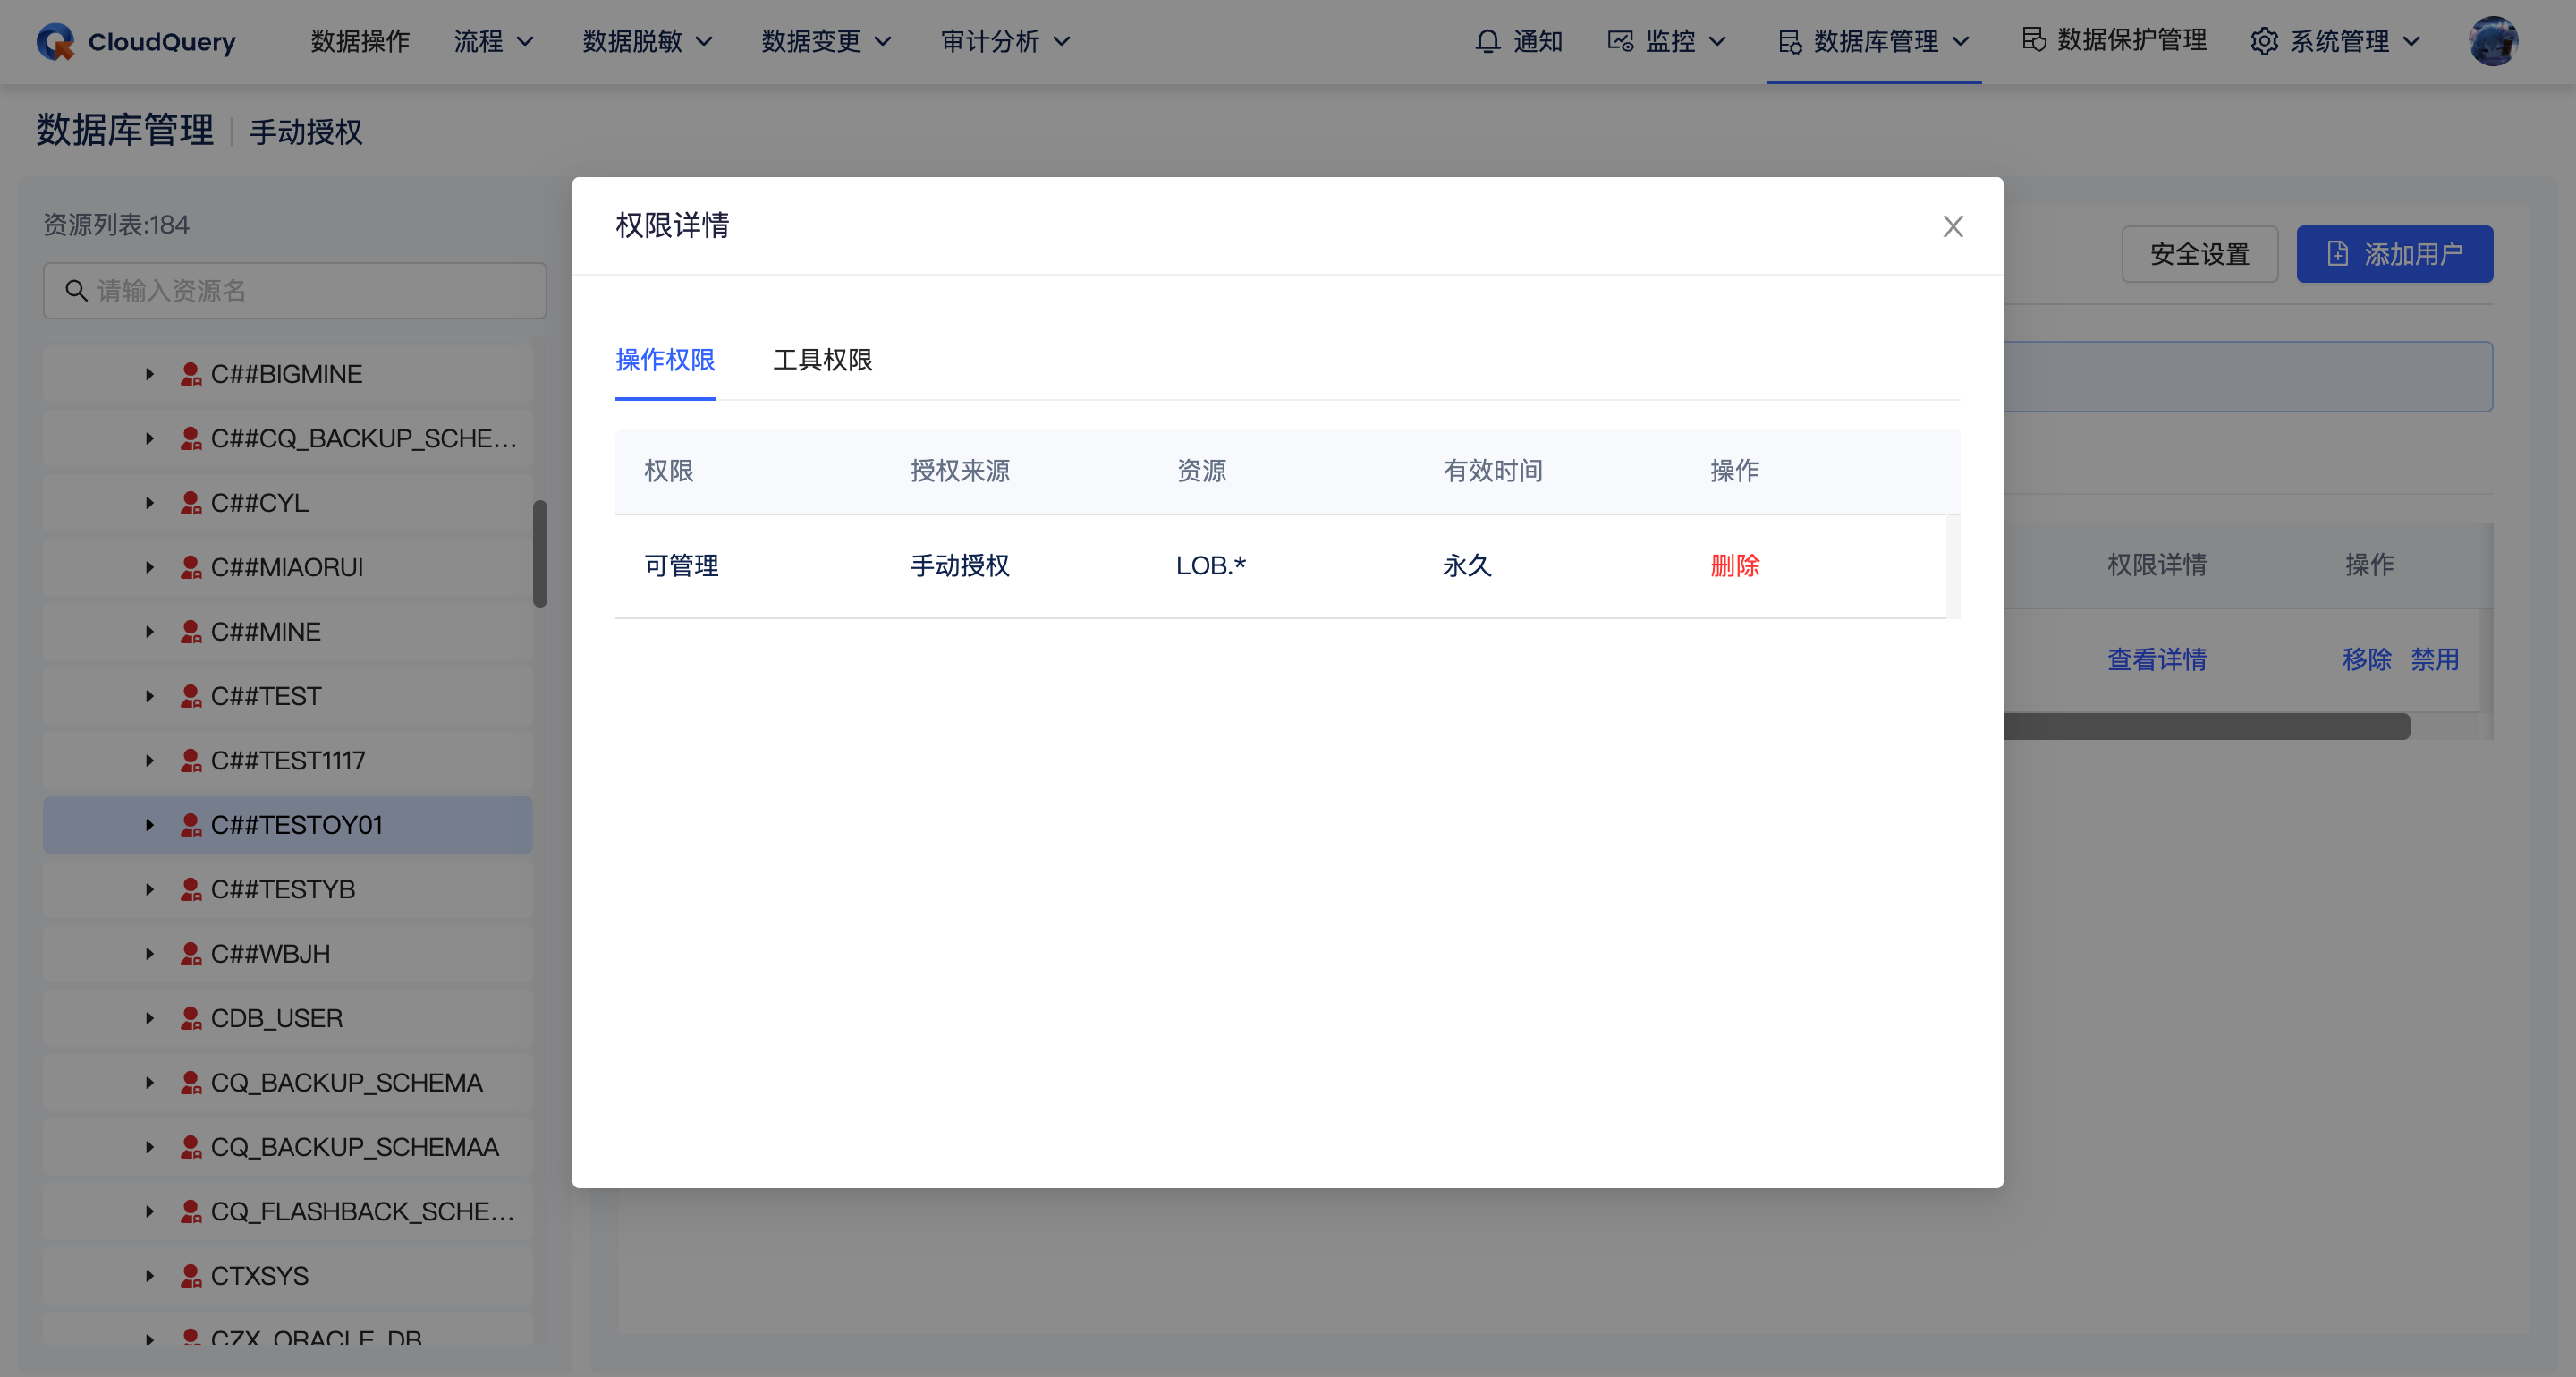
Task: Open the 数据脱敏 dropdown menu
Action: click(x=647, y=41)
